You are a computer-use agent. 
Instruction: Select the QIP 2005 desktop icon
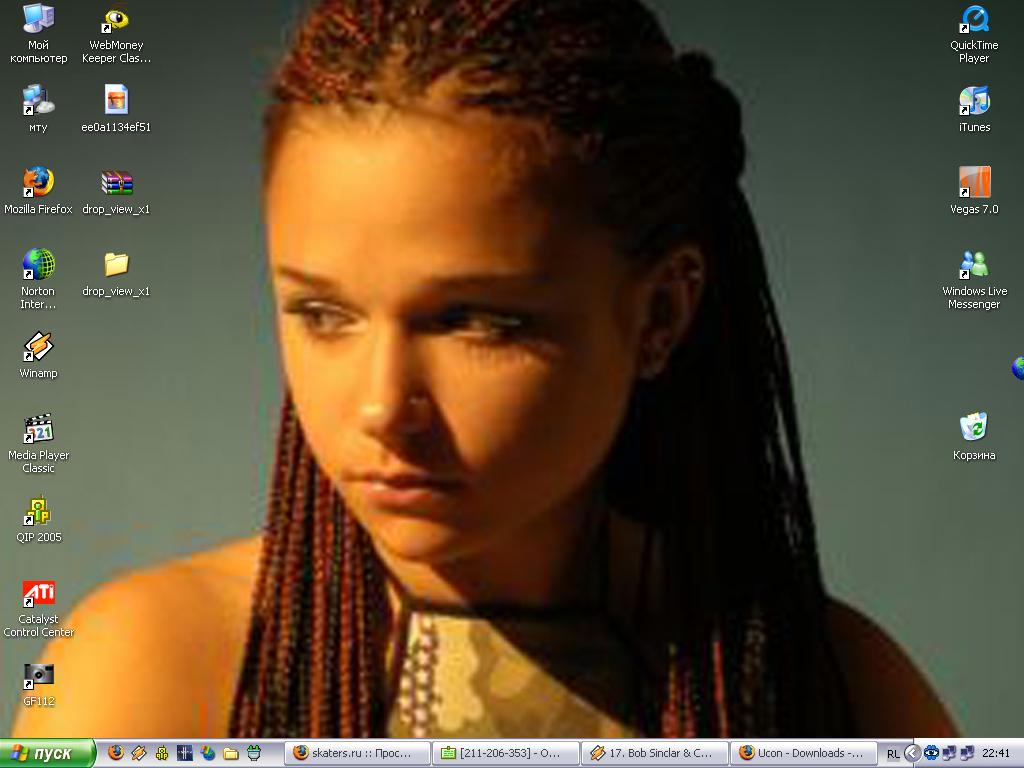(x=38, y=512)
